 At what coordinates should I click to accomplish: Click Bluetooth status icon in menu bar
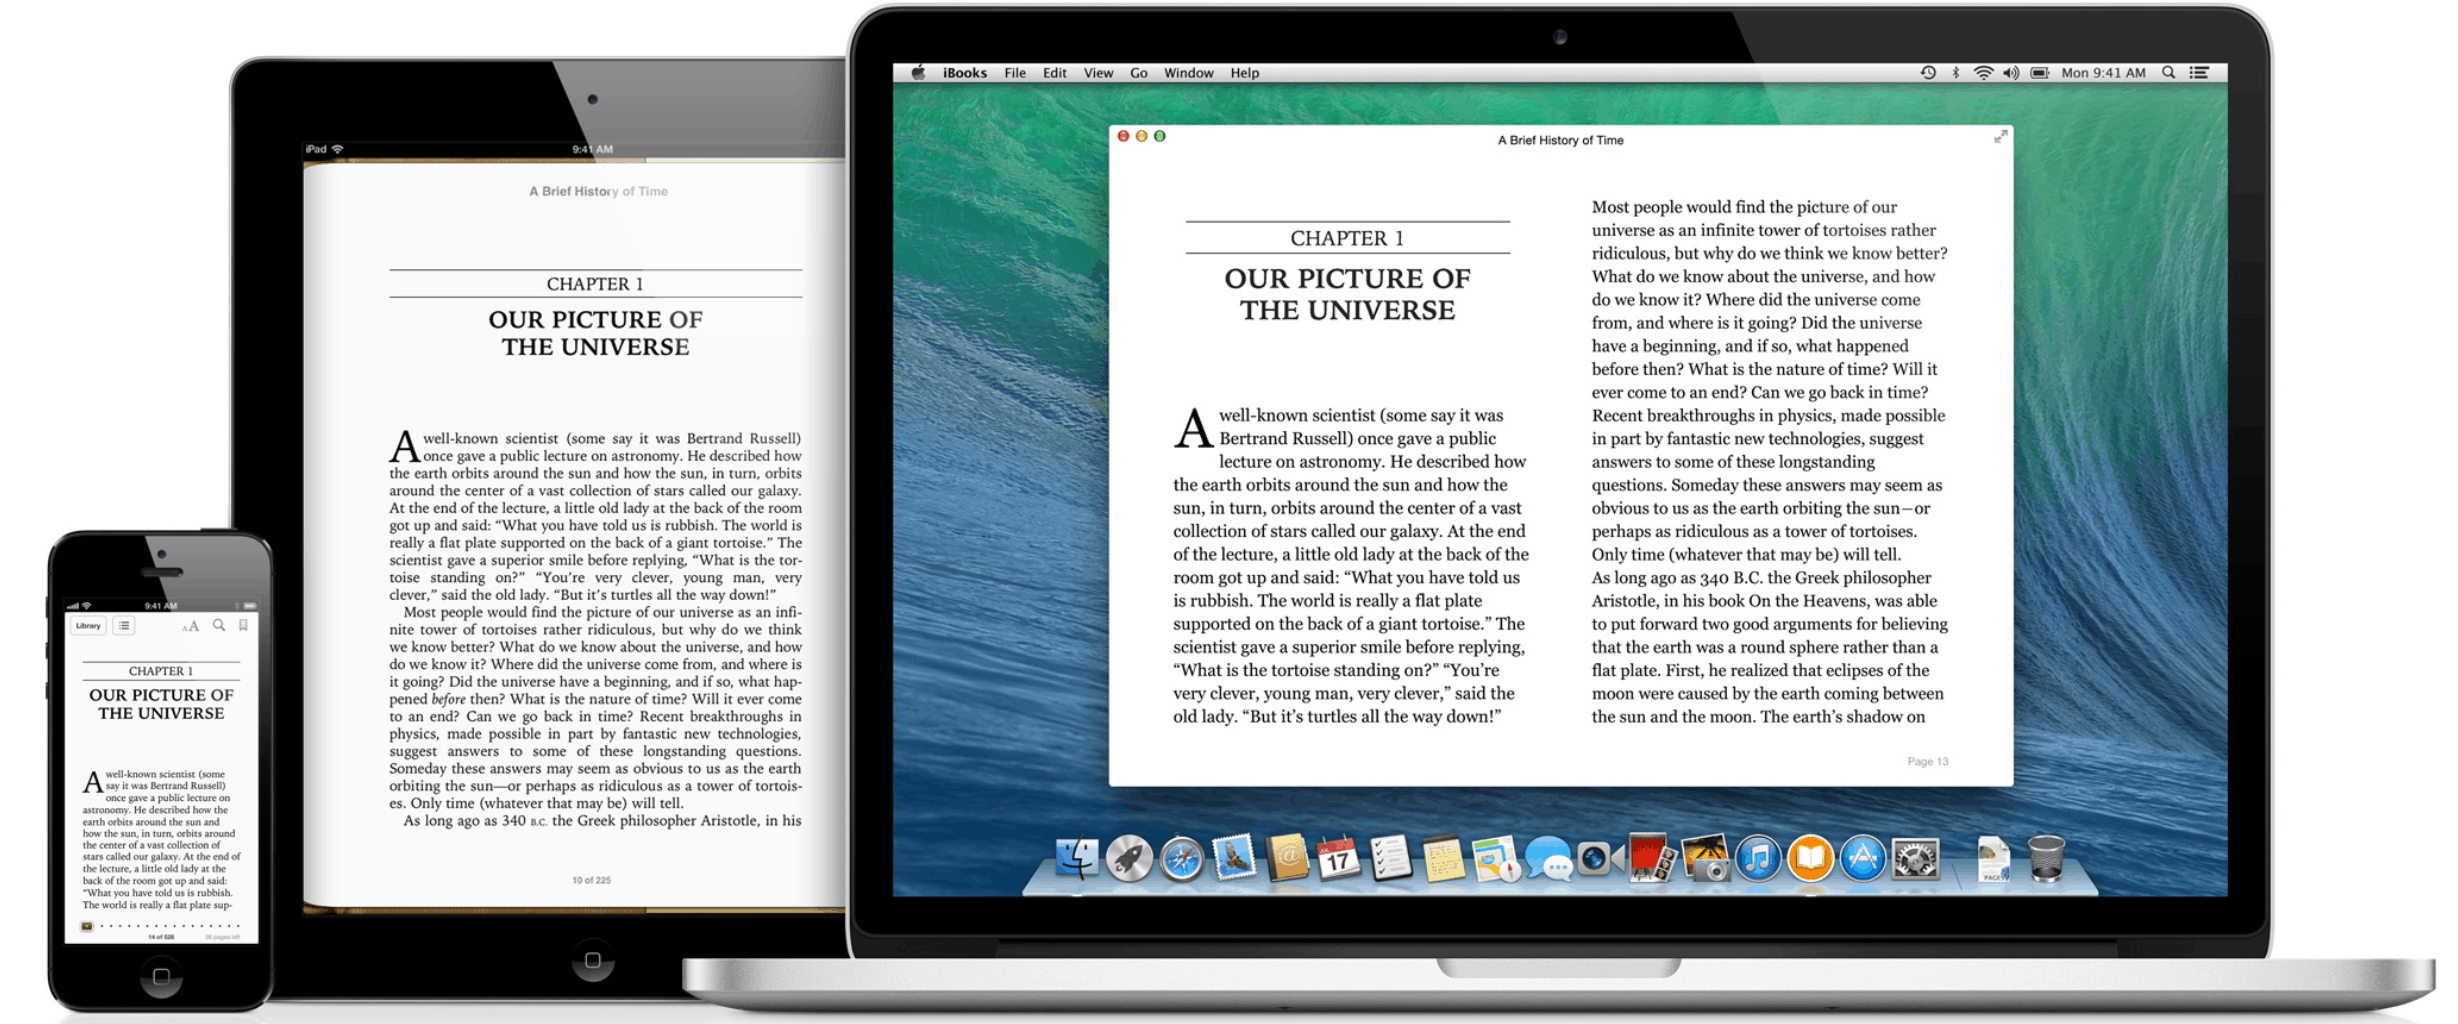[1955, 73]
